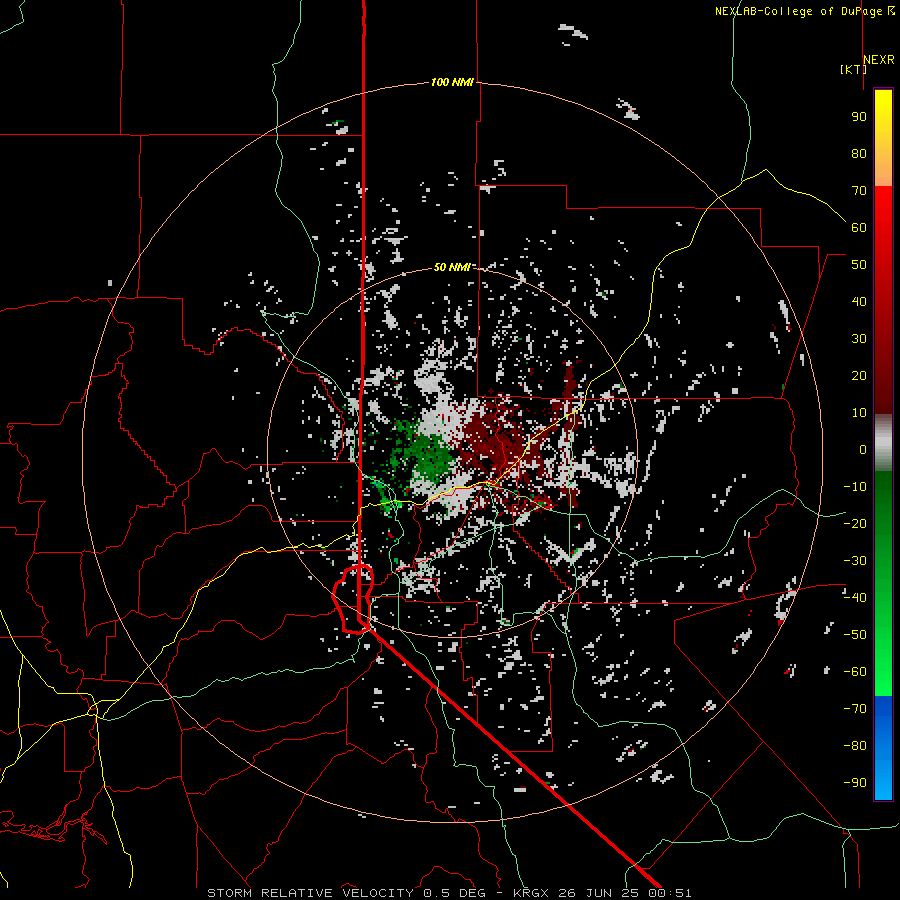This screenshot has width=900, height=900.
Task: Click the 0.5 DEG elevation text
Action: coord(454,893)
